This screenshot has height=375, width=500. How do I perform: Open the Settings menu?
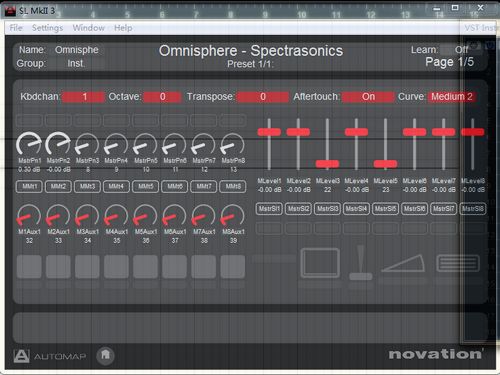pyautogui.click(x=47, y=28)
